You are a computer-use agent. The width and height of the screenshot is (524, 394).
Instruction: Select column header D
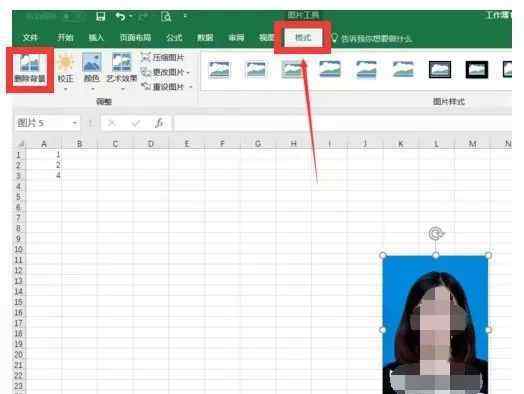tap(151, 144)
